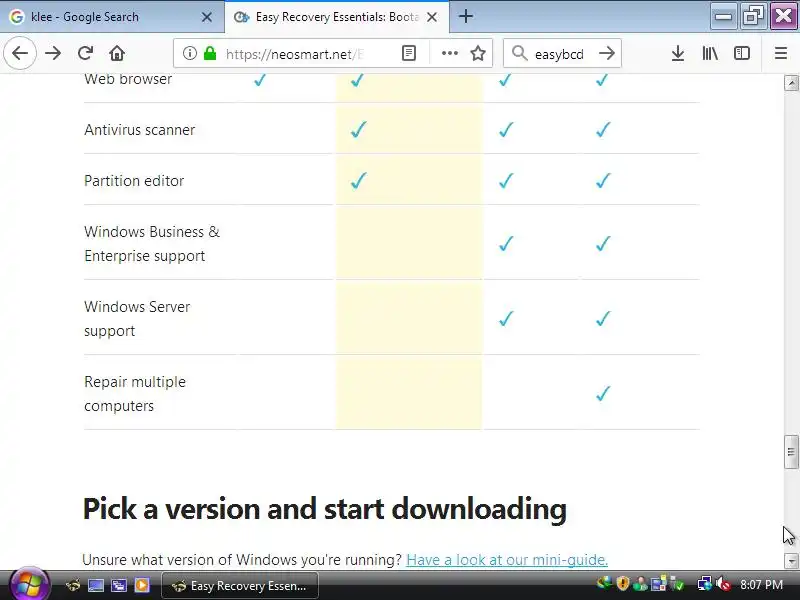Click the easybcd search field
The image size is (800, 600).
pos(559,54)
